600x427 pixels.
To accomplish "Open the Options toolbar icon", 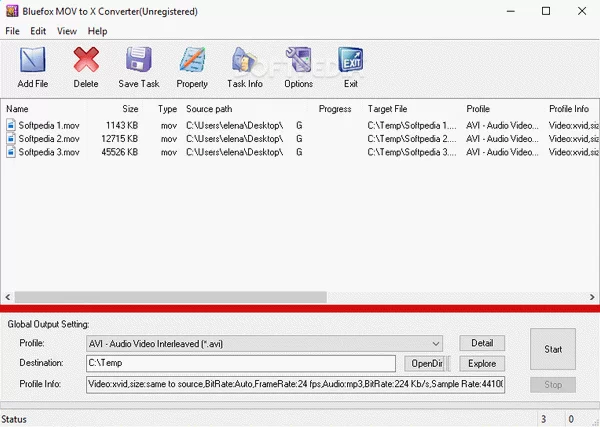I will click(x=298, y=62).
